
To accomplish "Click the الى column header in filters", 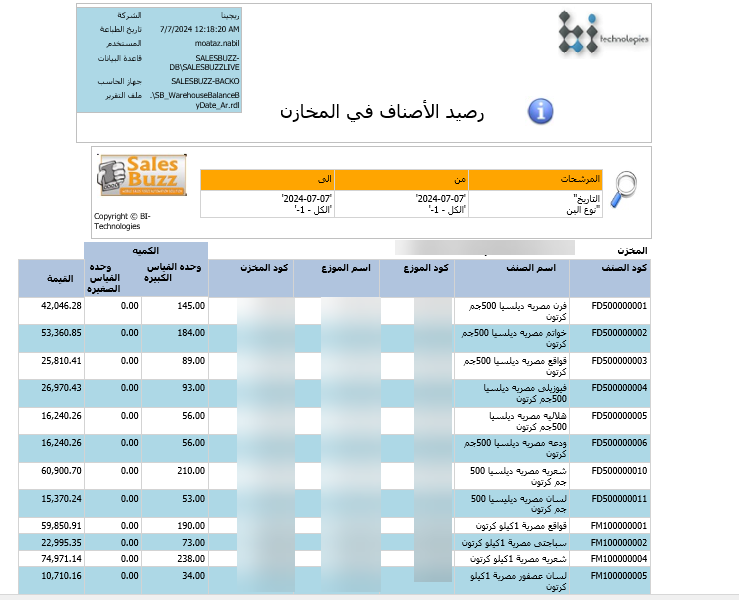I will pyautogui.click(x=267, y=179).
